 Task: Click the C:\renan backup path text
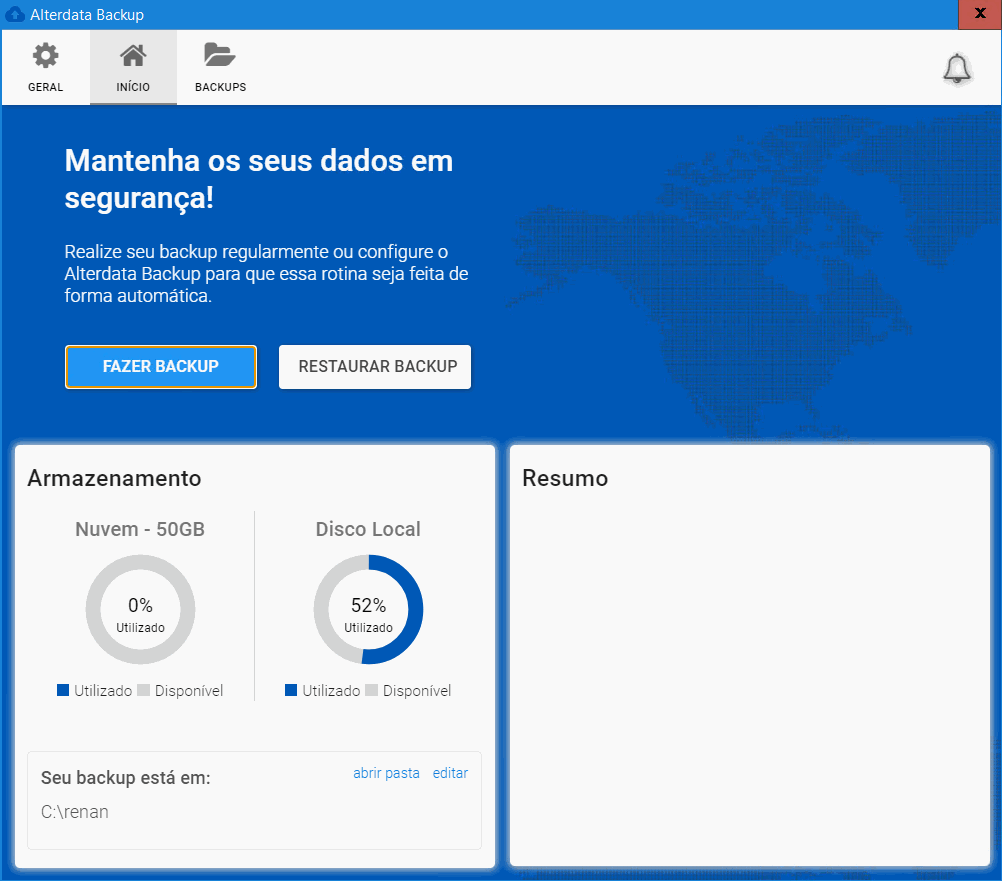pos(75,812)
